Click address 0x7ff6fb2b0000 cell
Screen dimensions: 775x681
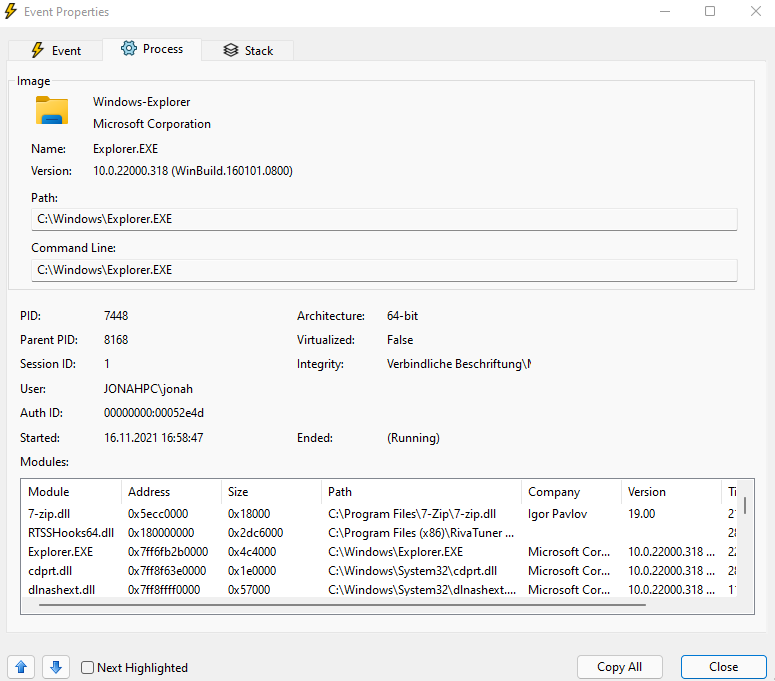168,552
